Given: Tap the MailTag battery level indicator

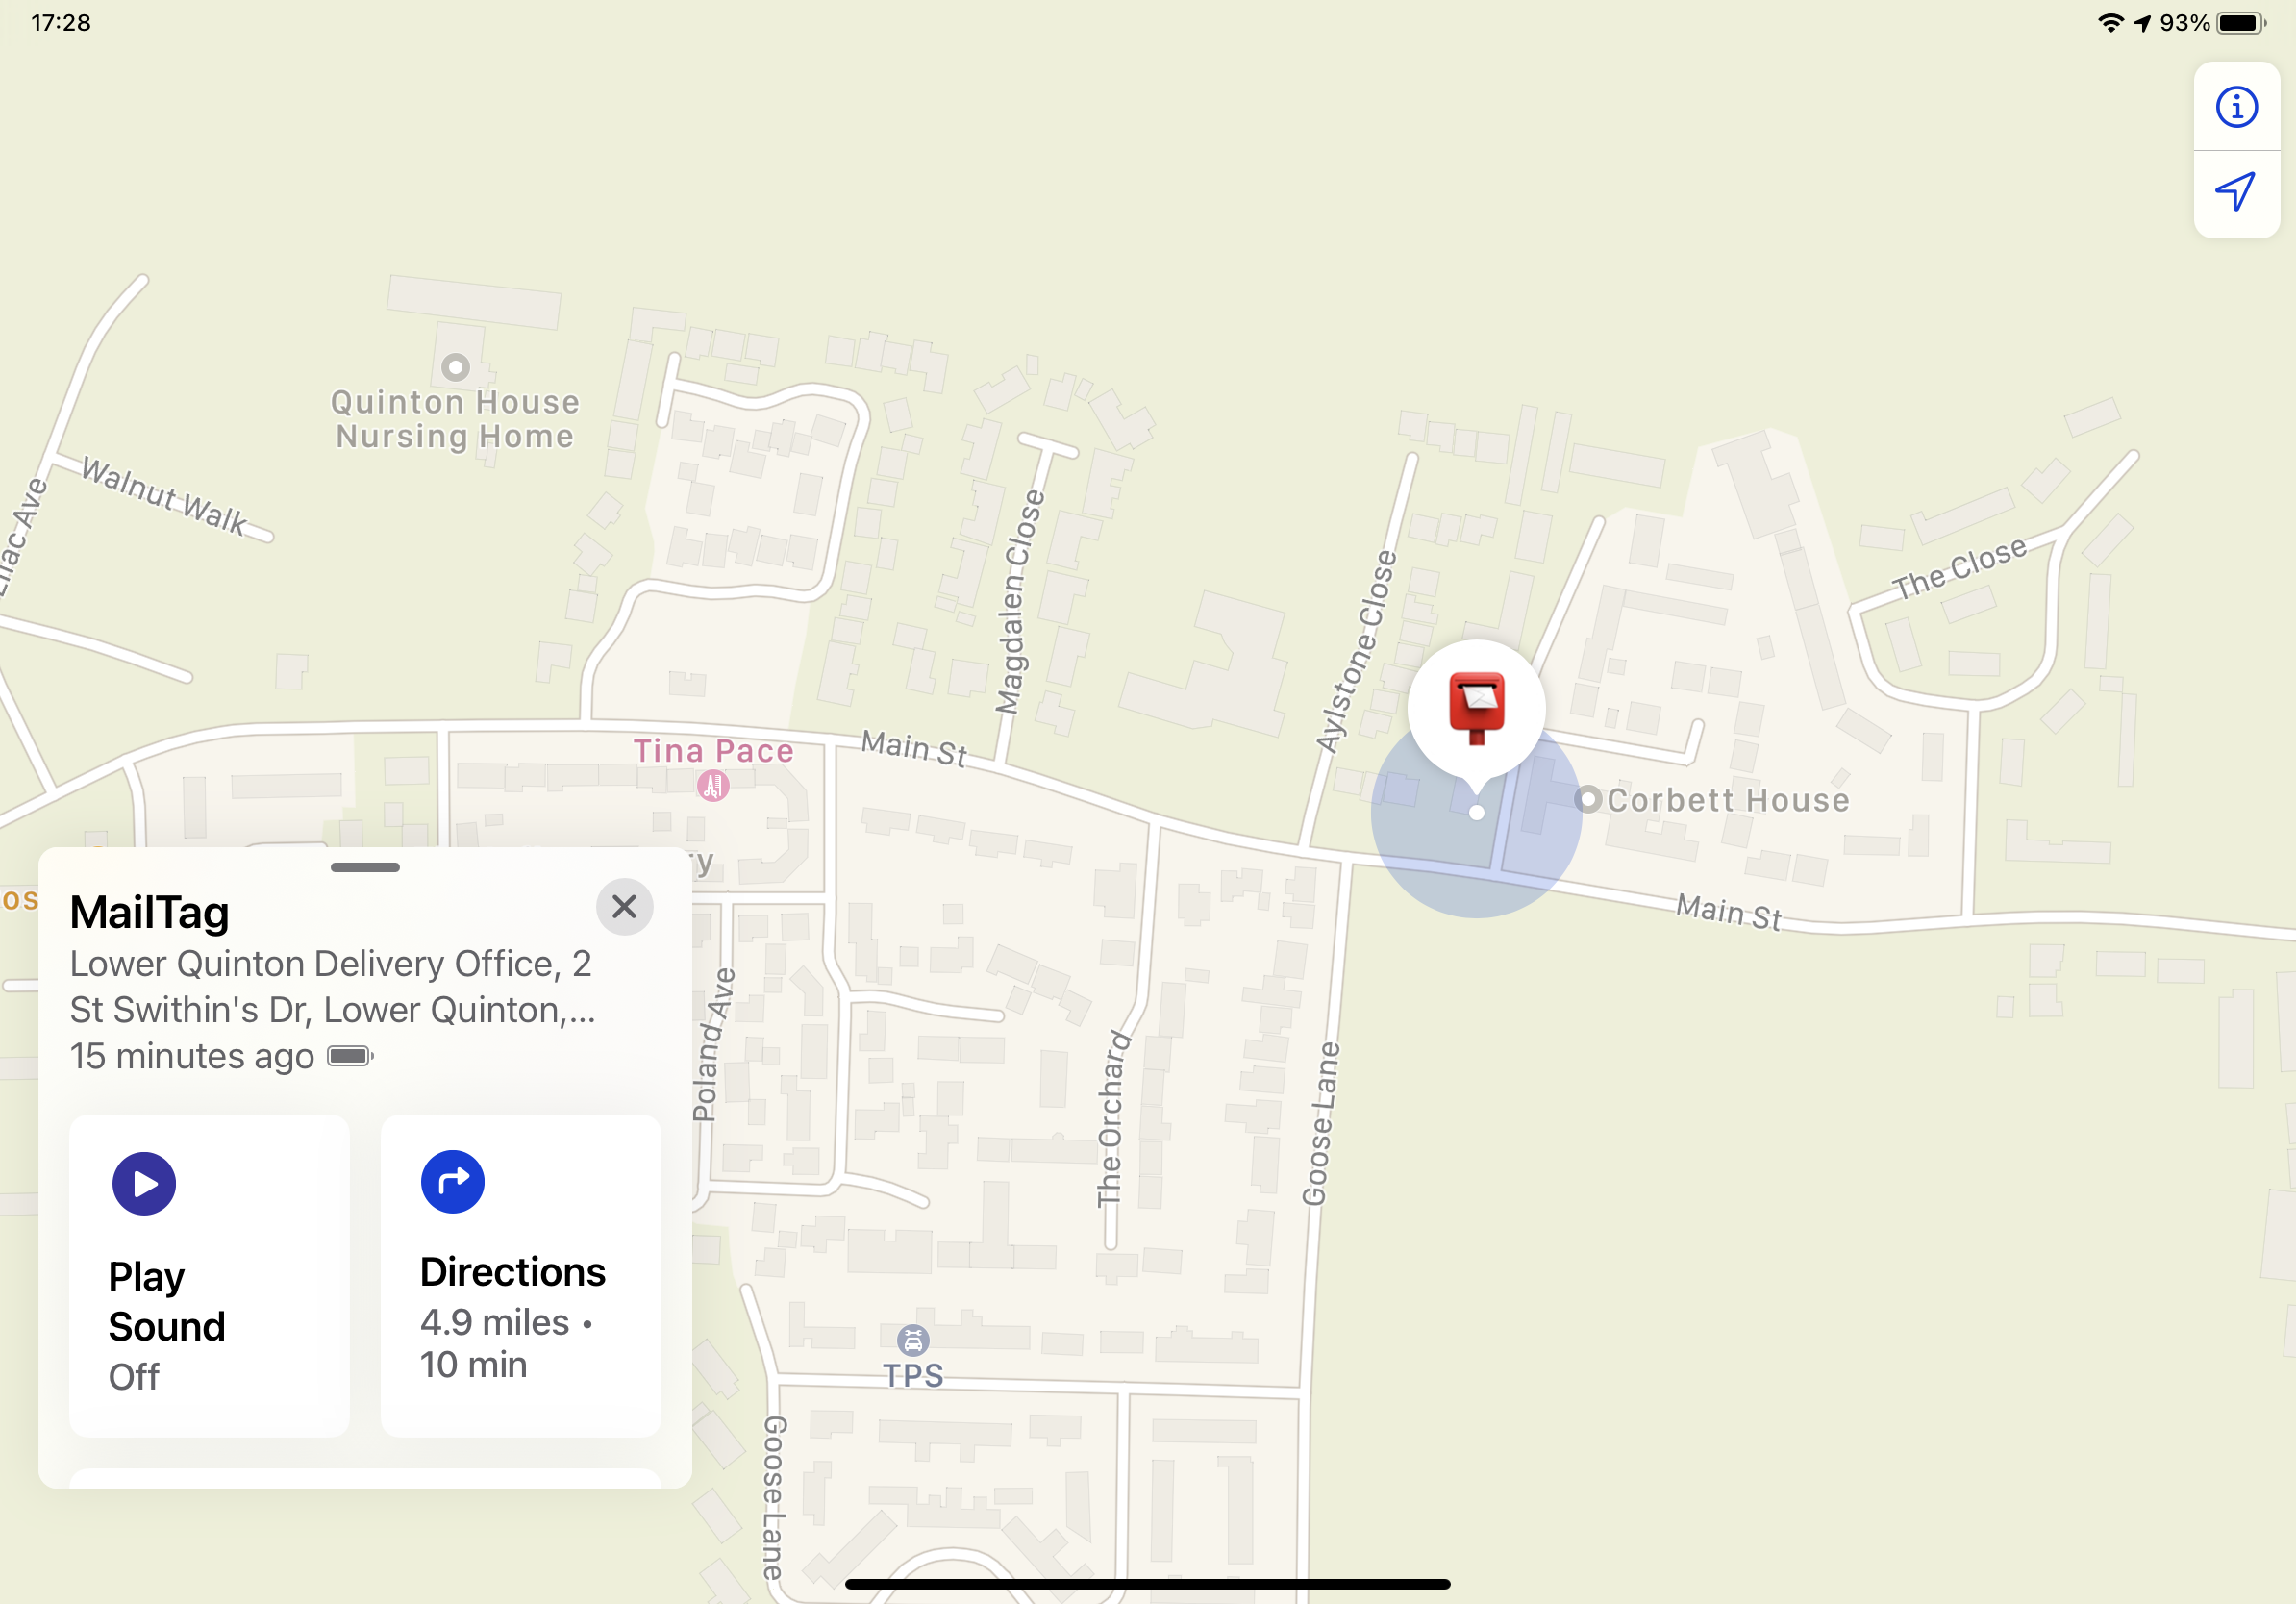Looking at the screenshot, I should pyautogui.click(x=350, y=1056).
